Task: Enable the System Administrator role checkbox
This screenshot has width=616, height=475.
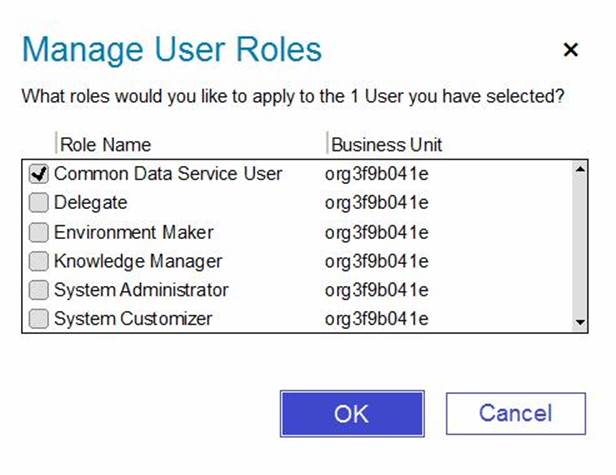Action: 39,291
